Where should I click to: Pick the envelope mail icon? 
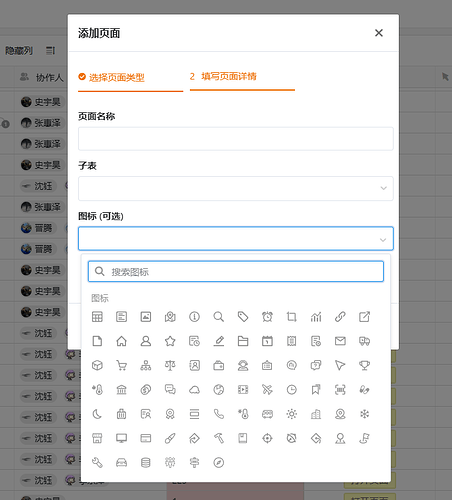(340, 341)
